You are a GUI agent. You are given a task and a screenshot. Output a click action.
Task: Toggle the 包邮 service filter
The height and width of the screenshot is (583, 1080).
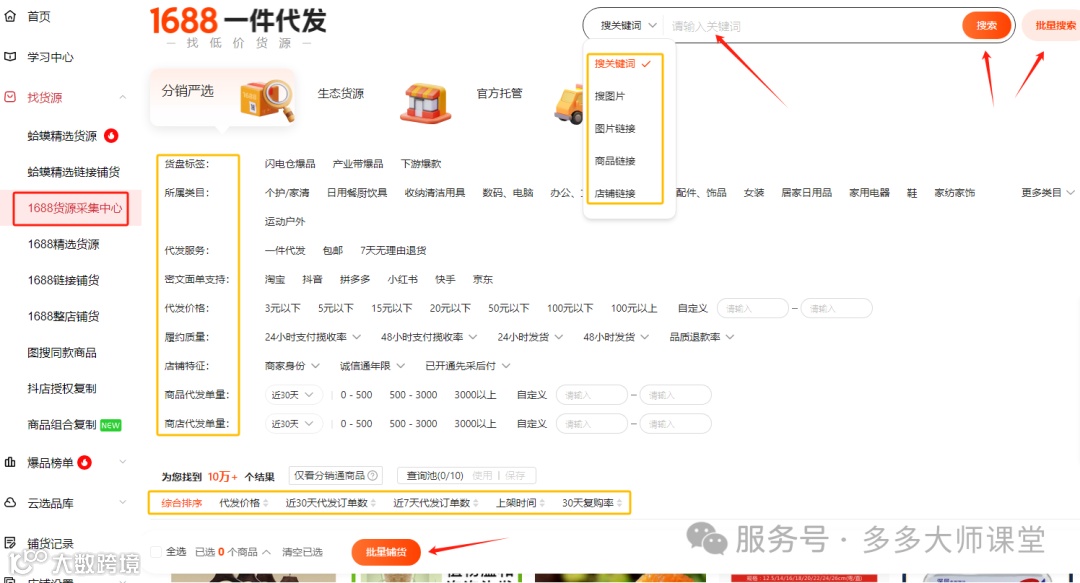point(333,250)
